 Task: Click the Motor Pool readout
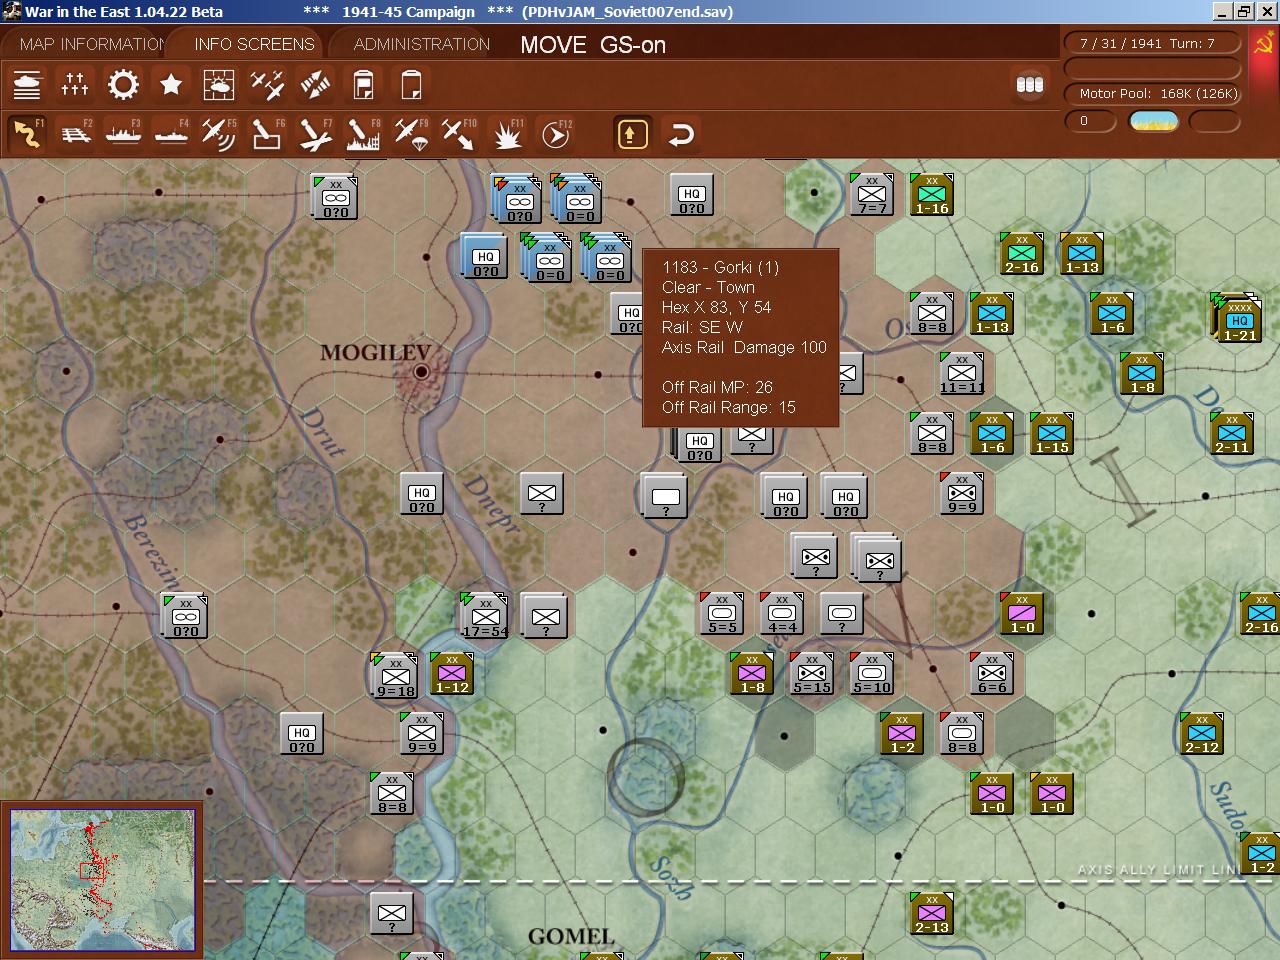click(x=1152, y=93)
